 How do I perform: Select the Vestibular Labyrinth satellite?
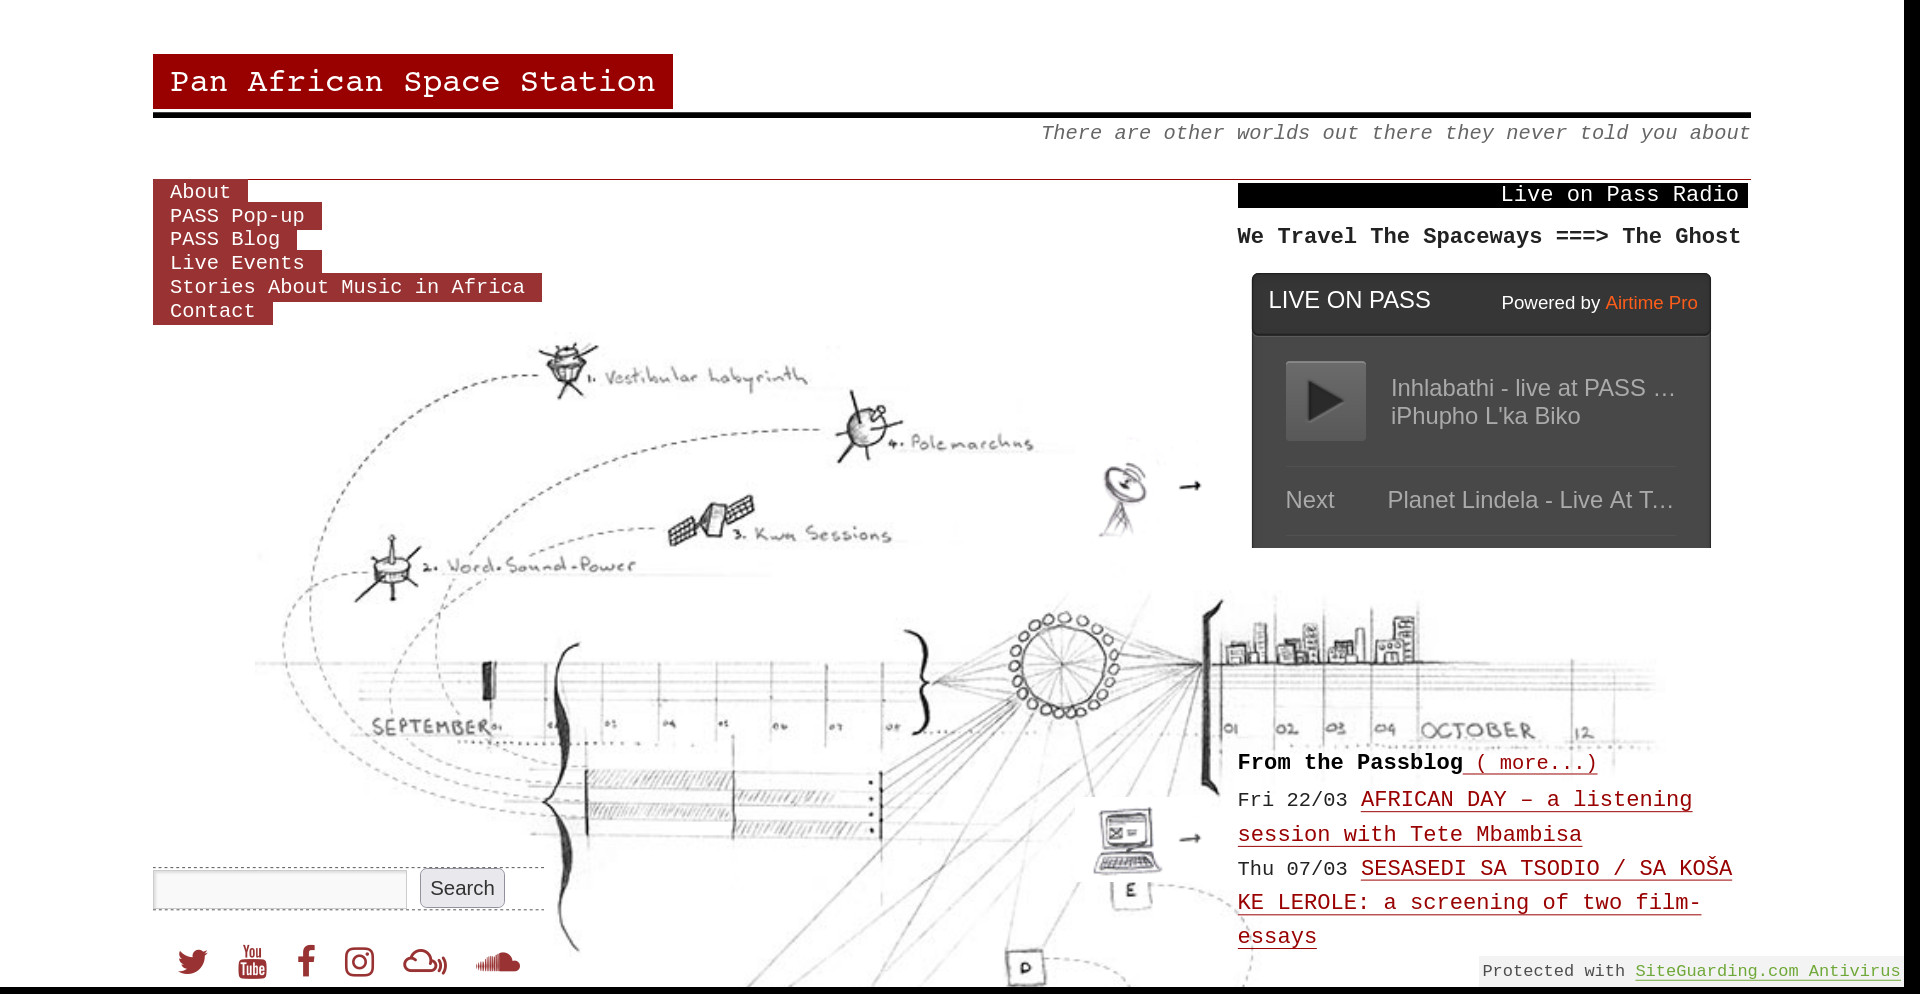point(568,369)
